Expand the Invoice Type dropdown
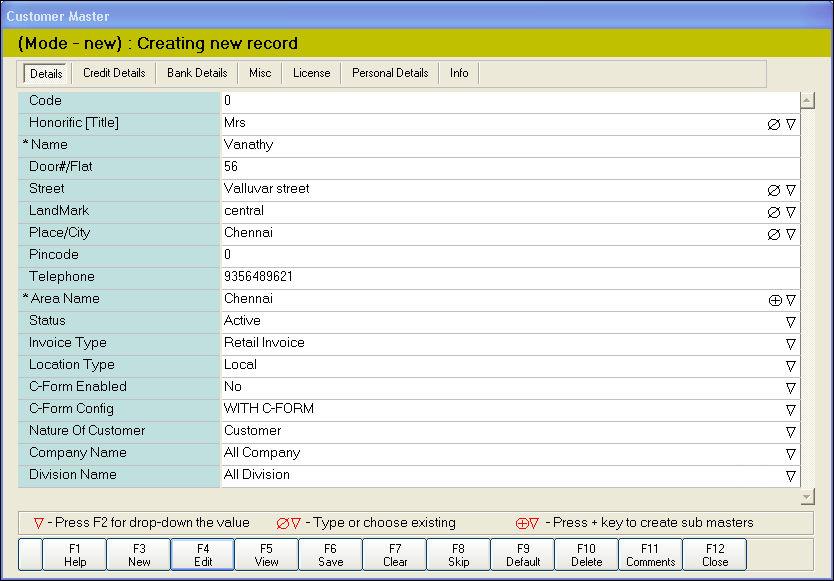This screenshot has width=834, height=581. click(790, 344)
